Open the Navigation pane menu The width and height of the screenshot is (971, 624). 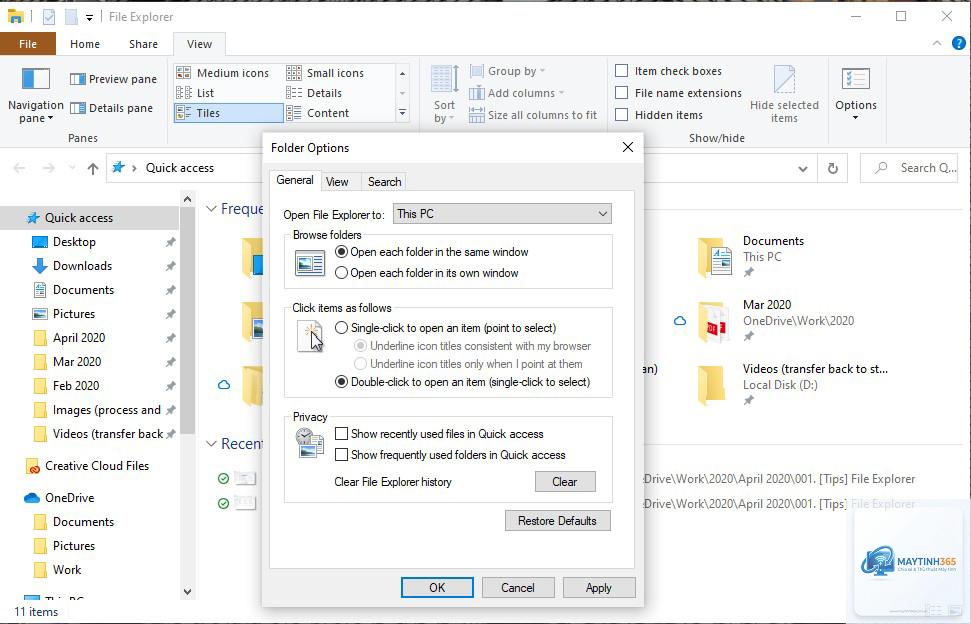click(x=35, y=95)
